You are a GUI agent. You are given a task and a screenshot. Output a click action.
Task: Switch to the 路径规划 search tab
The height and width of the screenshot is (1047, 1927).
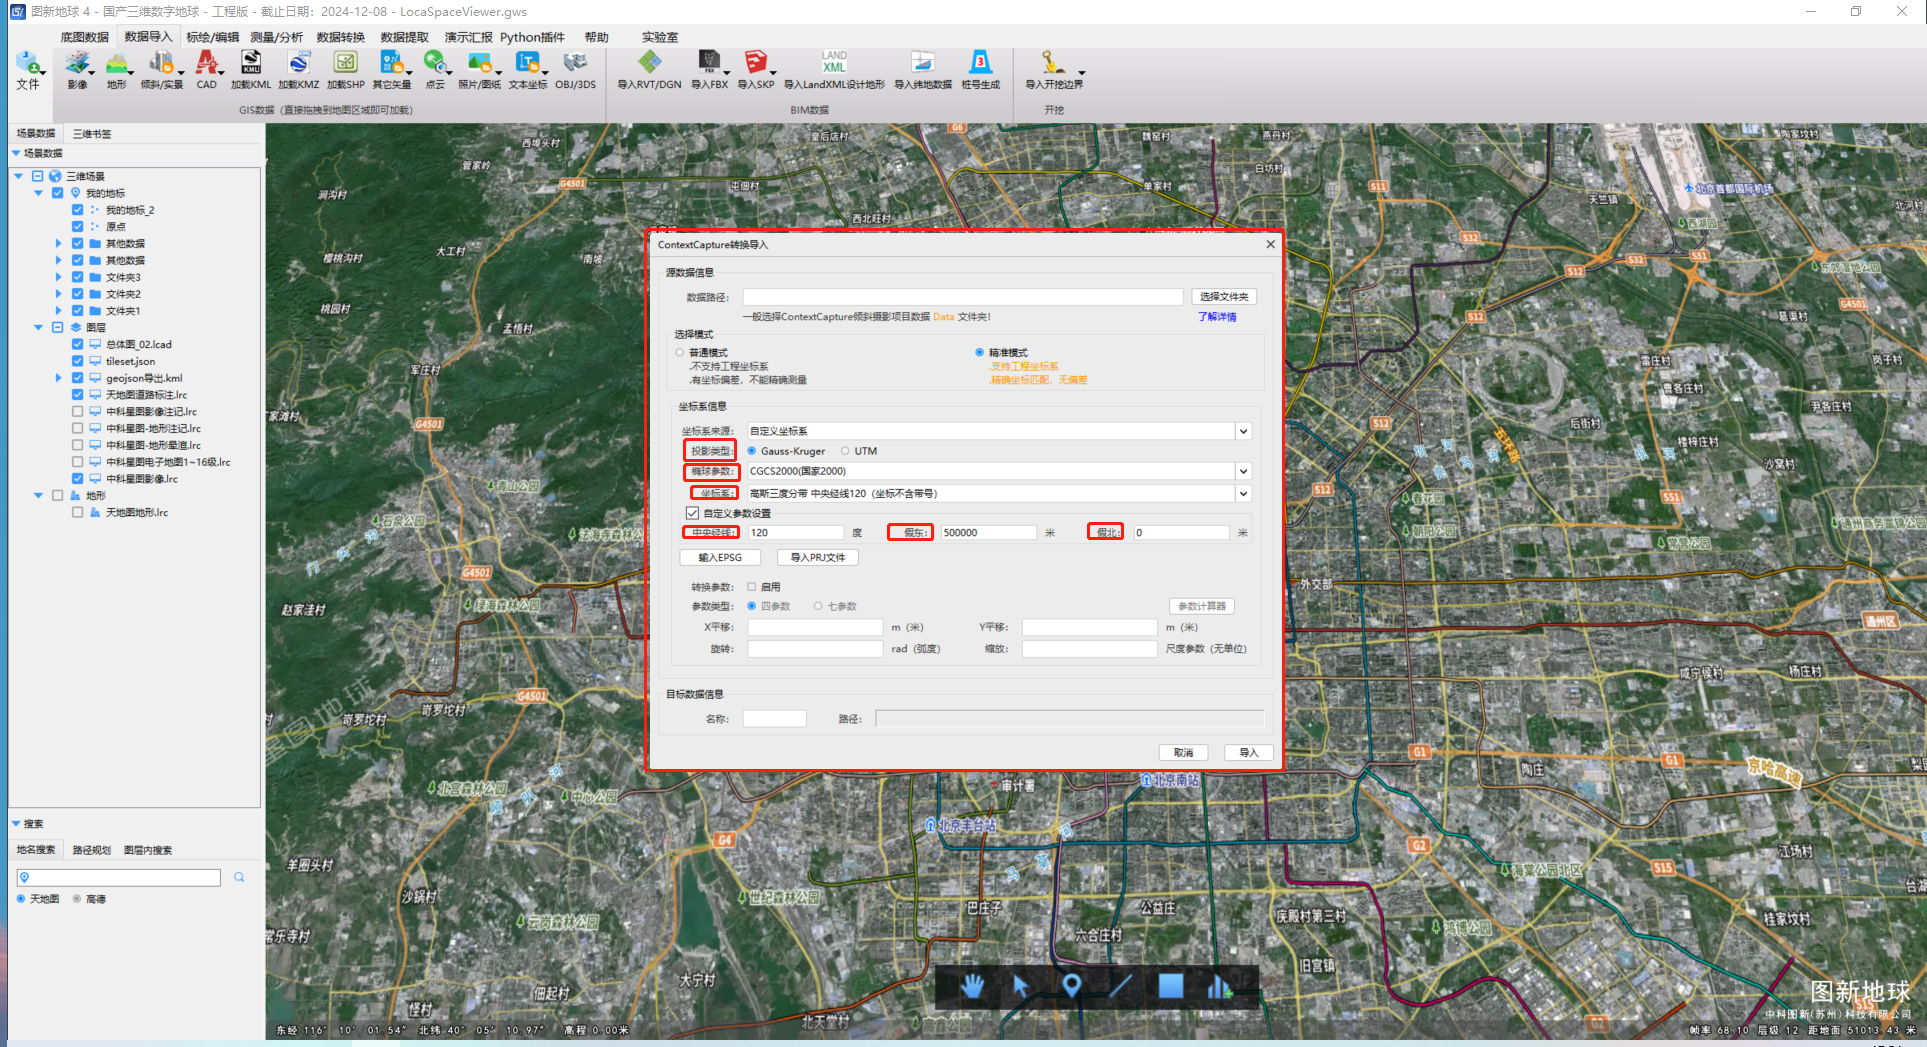pos(91,850)
